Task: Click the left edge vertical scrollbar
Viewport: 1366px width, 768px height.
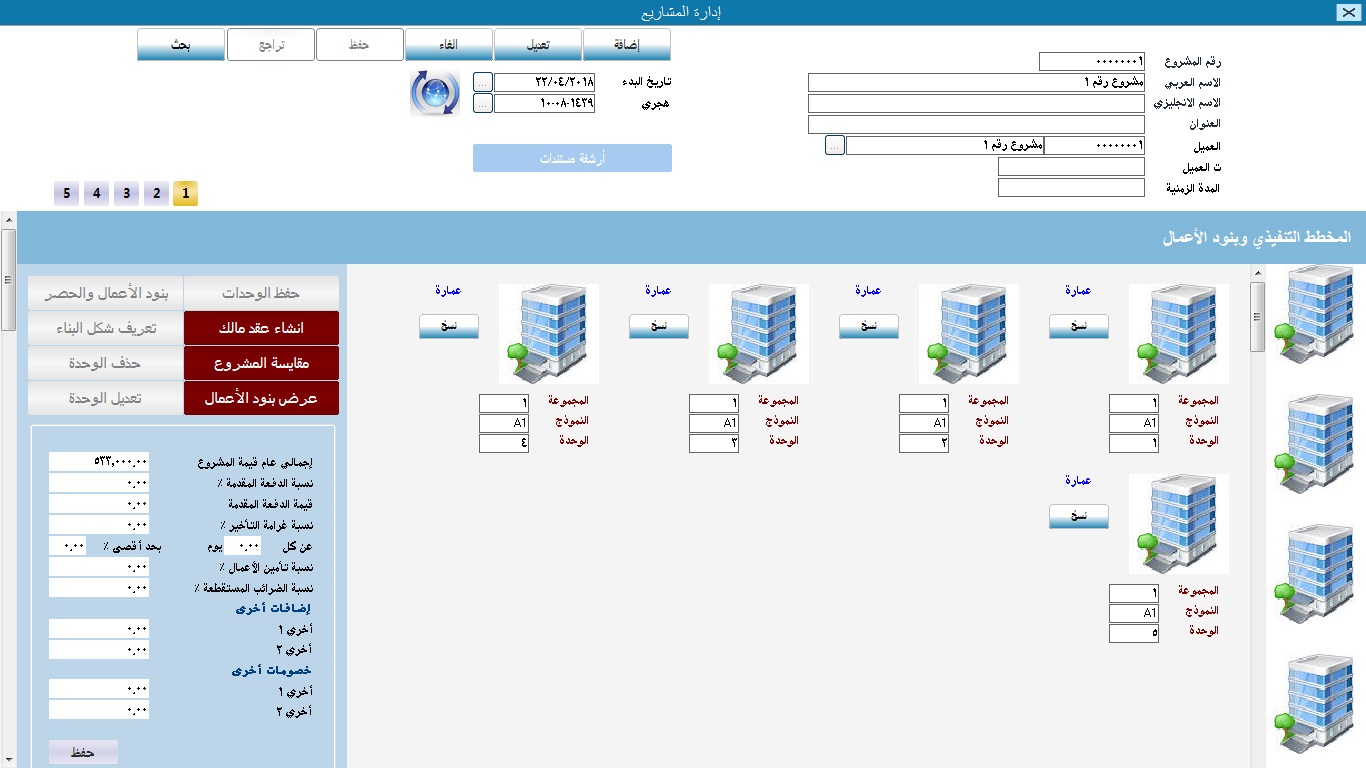Action: click(x=8, y=490)
